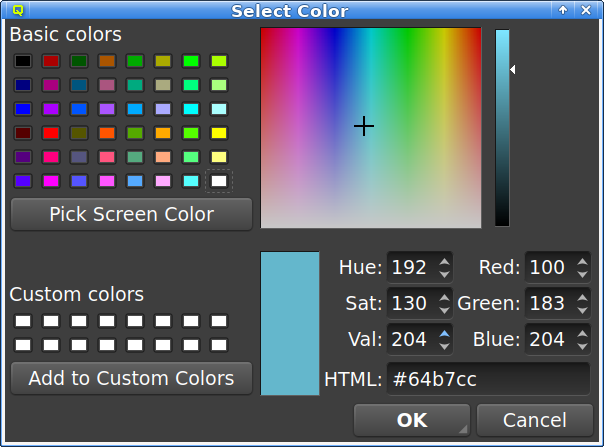The height and width of the screenshot is (447, 604).
Task: Decrease the Green value with down arrow
Action: pos(582,310)
